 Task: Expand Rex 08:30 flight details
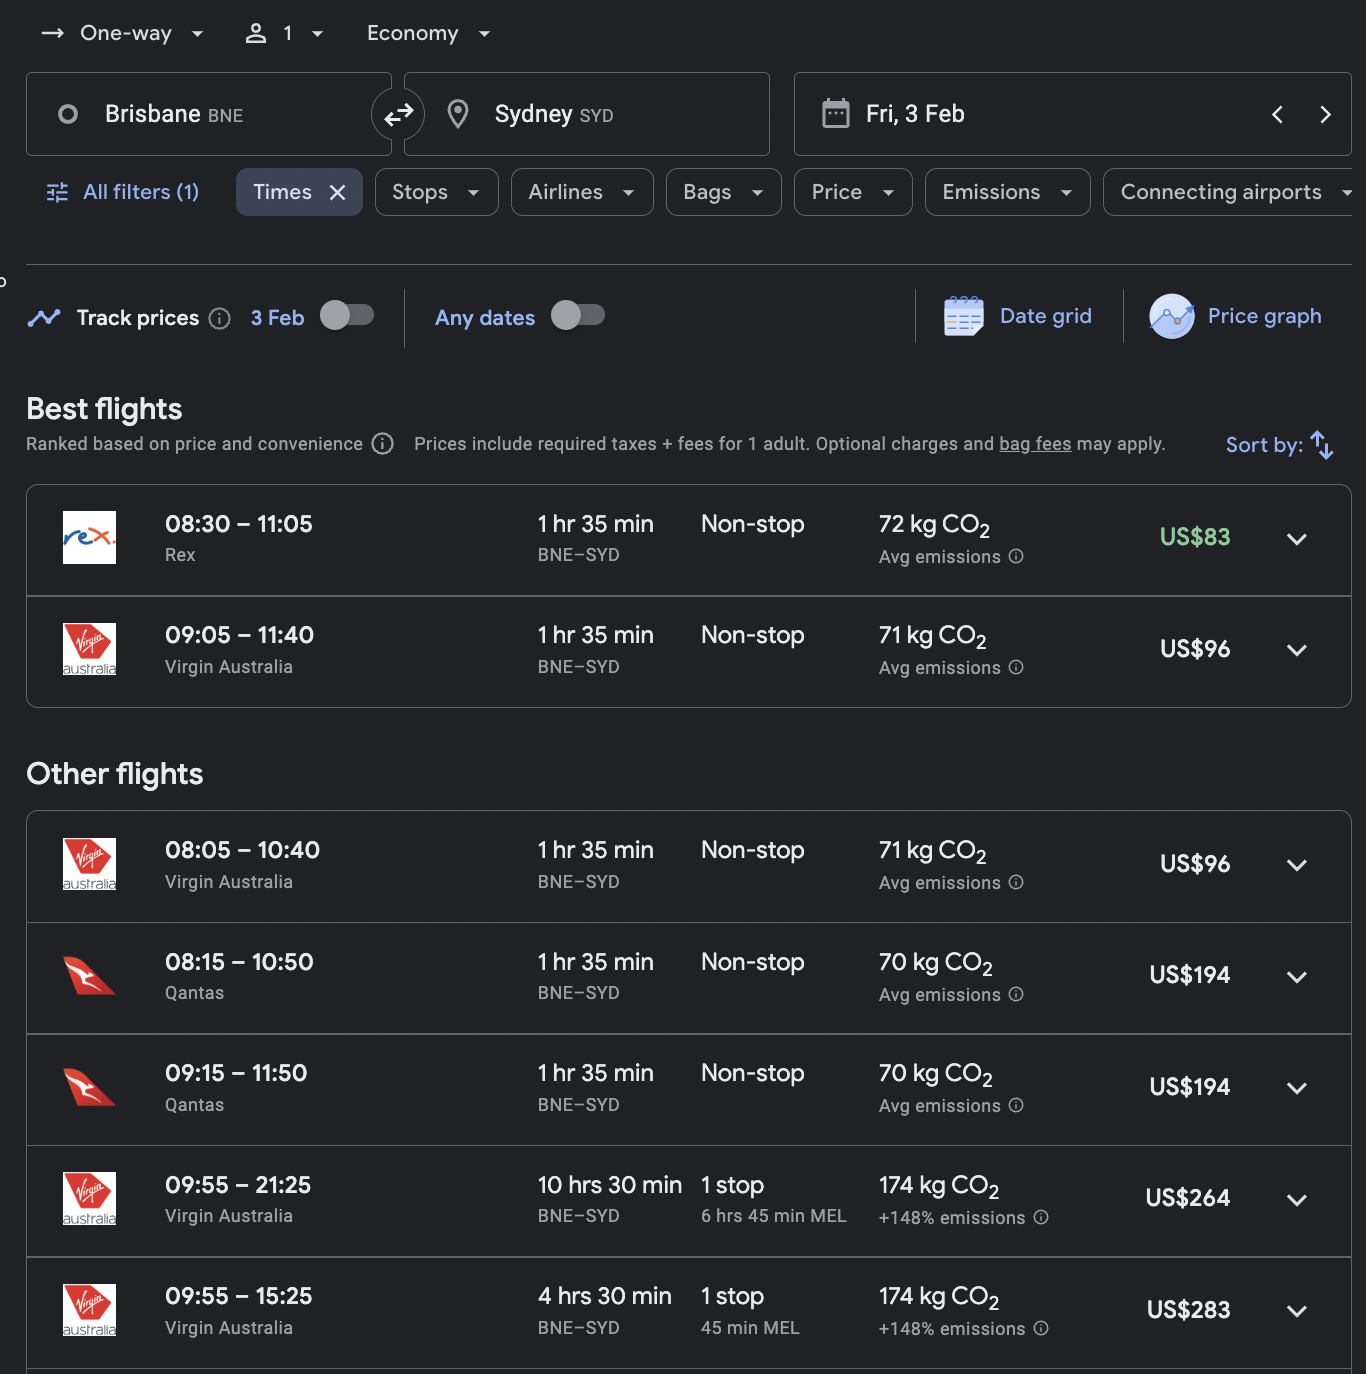(1297, 539)
